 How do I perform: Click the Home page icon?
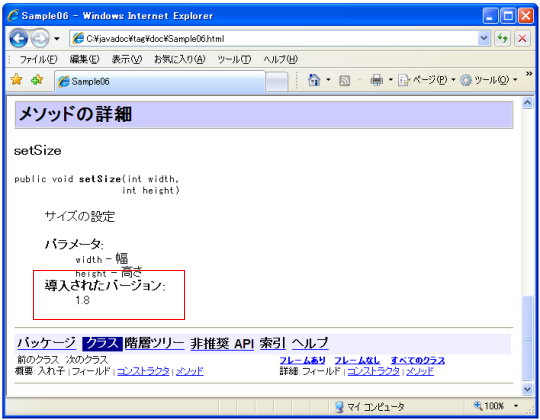click(x=314, y=80)
